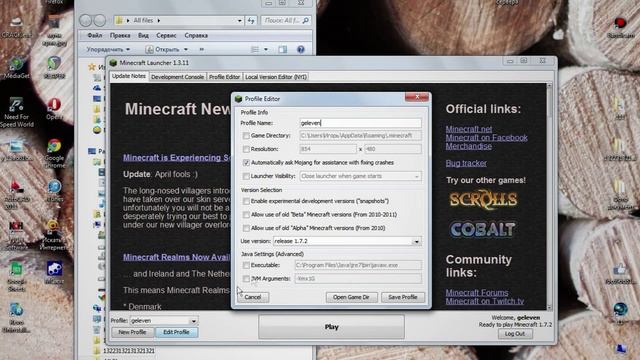
Task: Expand the Explorer address bar history arrow
Action: click(240, 20)
